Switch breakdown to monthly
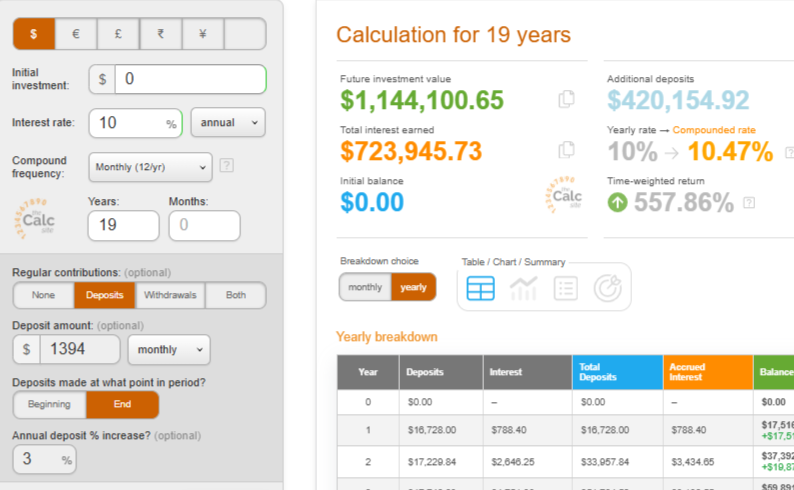This screenshot has height=490, width=794. [x=365, y=287]
